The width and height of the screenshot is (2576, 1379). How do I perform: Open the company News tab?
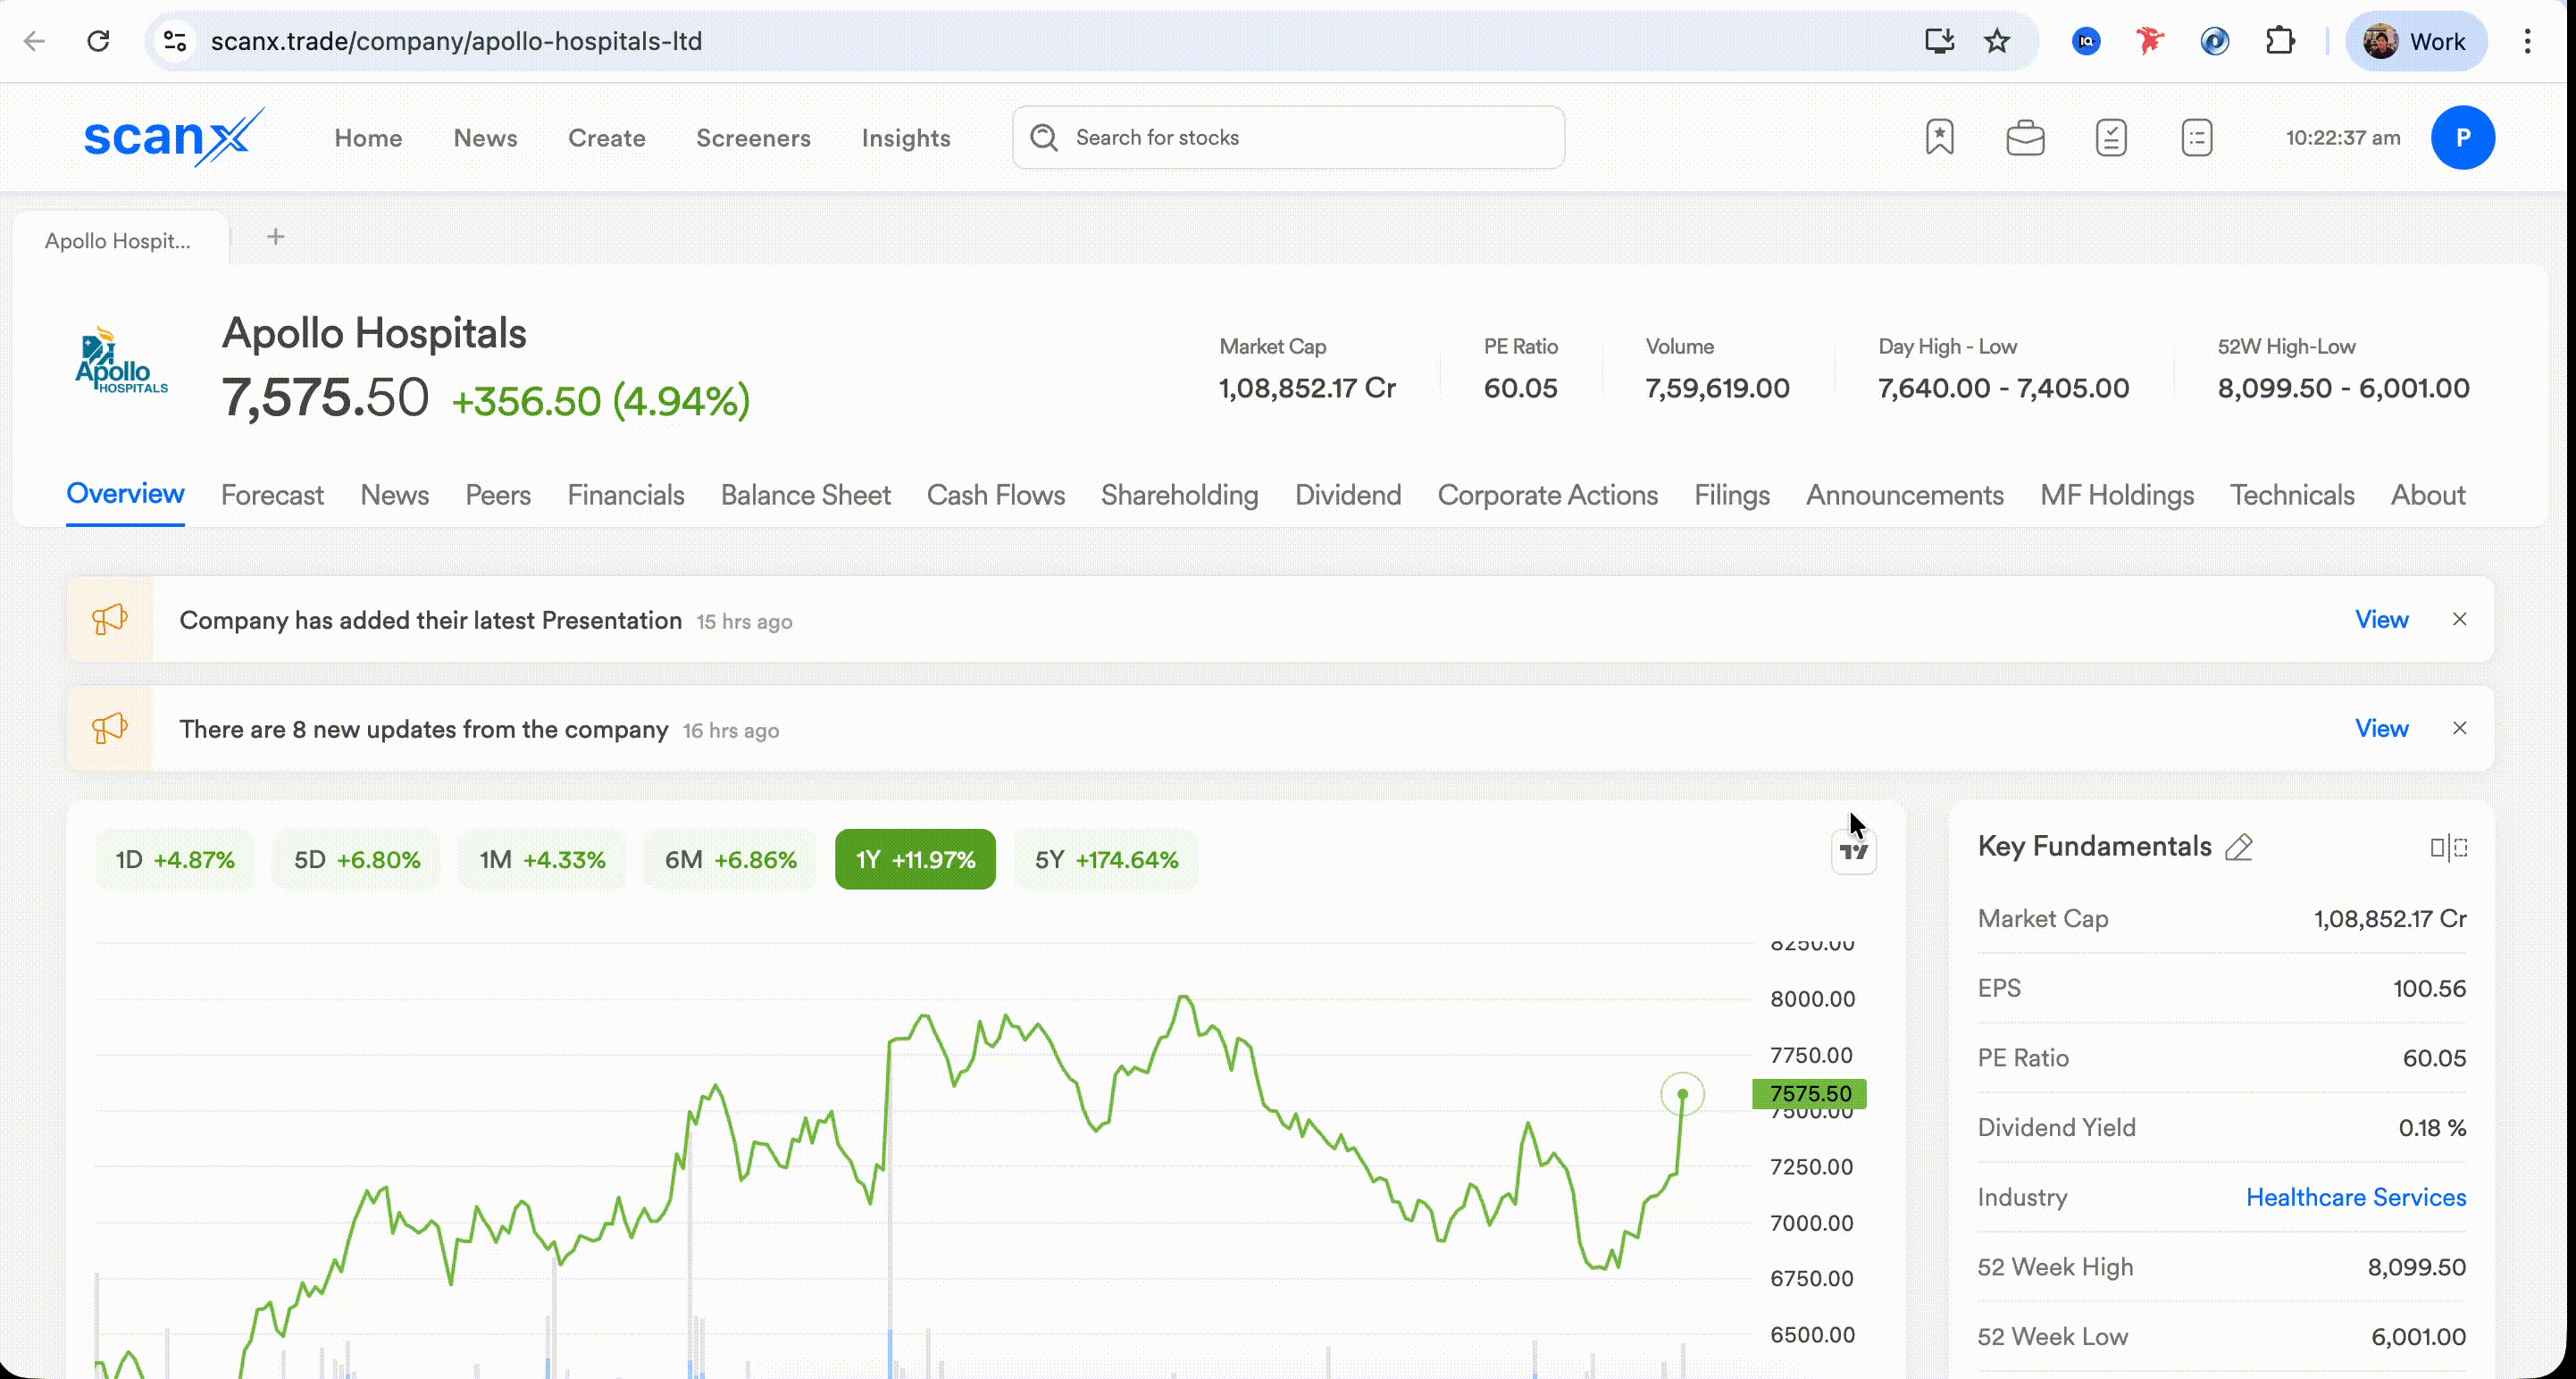[x=395, y=495]
